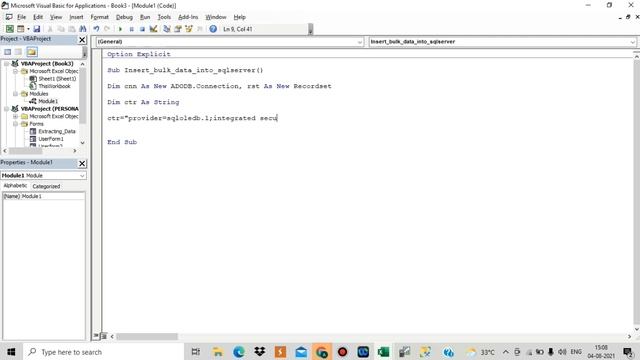Image resolution: width=640 pixels, height=360 pixels.
Task: Save the workbook with the floppy icon
Action: (x=37, y=29)
